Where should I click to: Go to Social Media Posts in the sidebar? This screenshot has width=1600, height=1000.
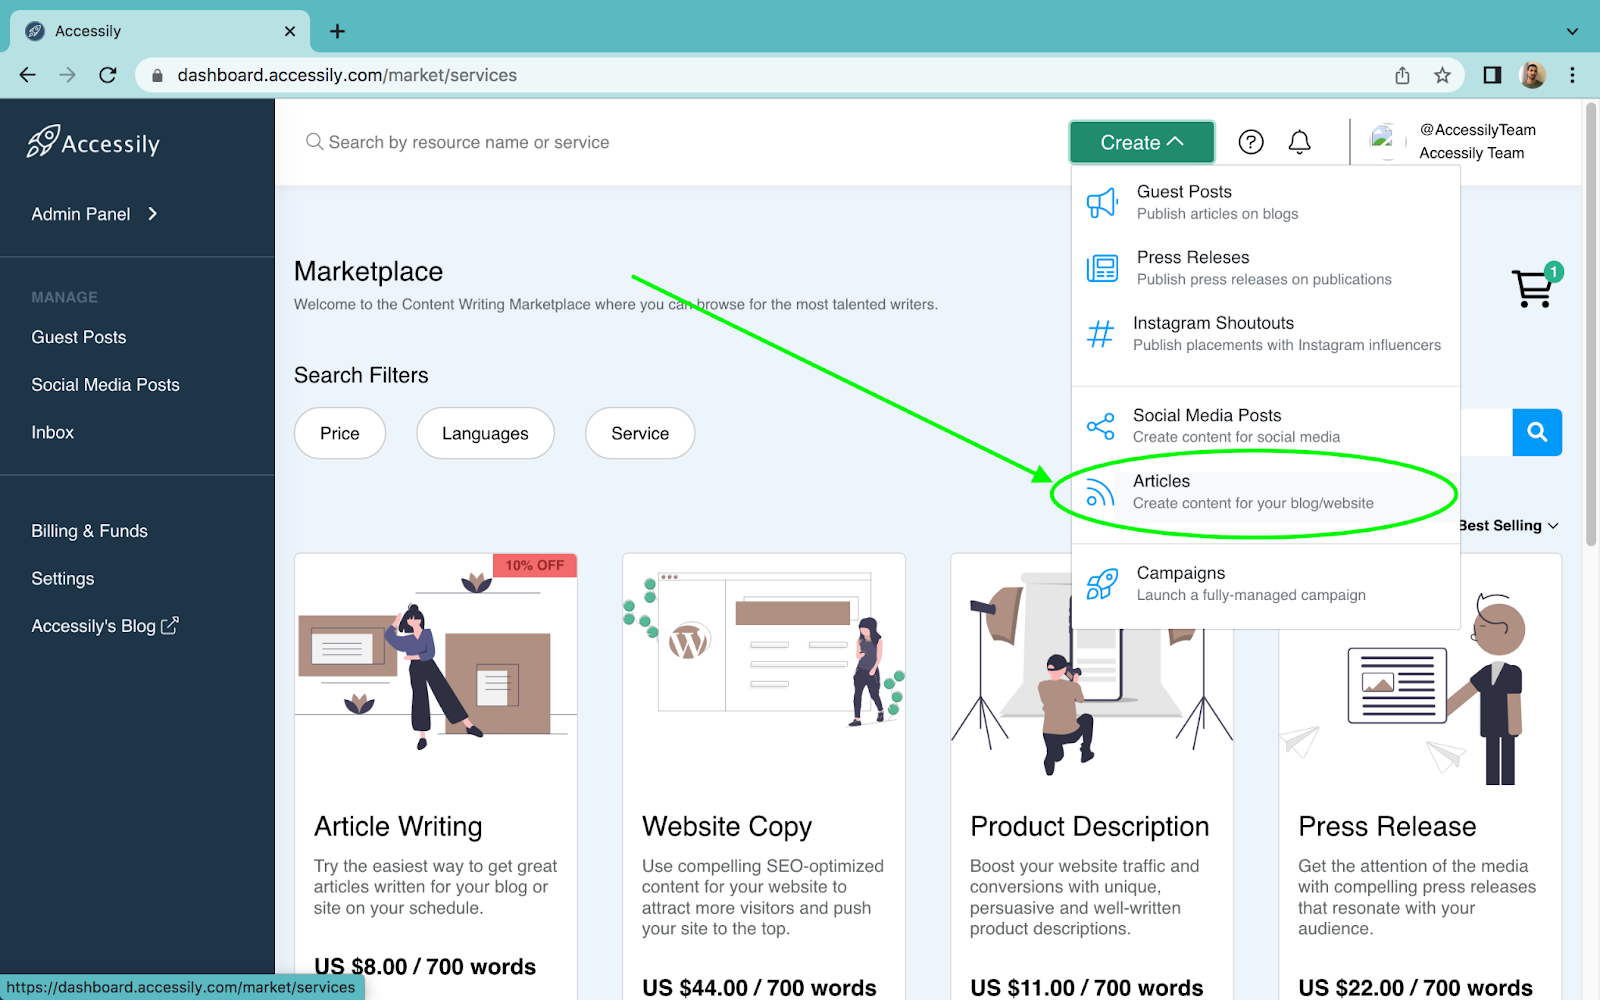coord(106,385)
